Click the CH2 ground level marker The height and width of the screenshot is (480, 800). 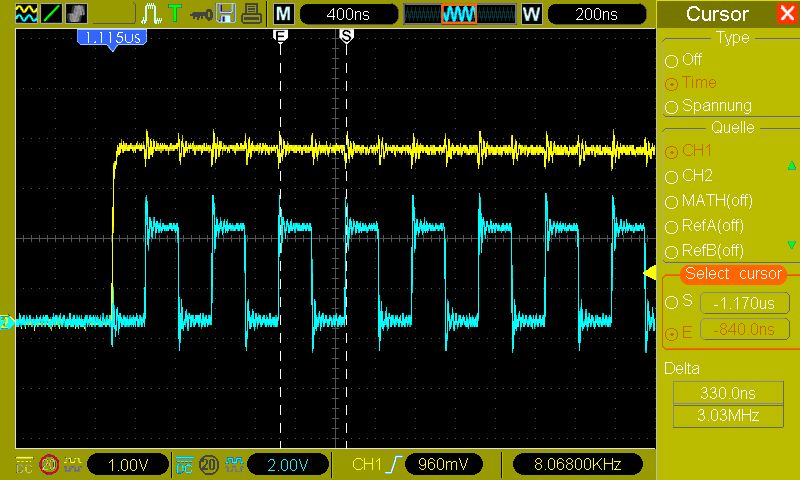pyautogui.click(x=7, y=322)
